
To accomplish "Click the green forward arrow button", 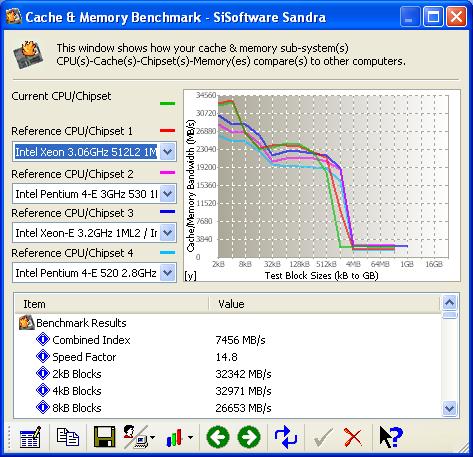I will click(249, 437).
